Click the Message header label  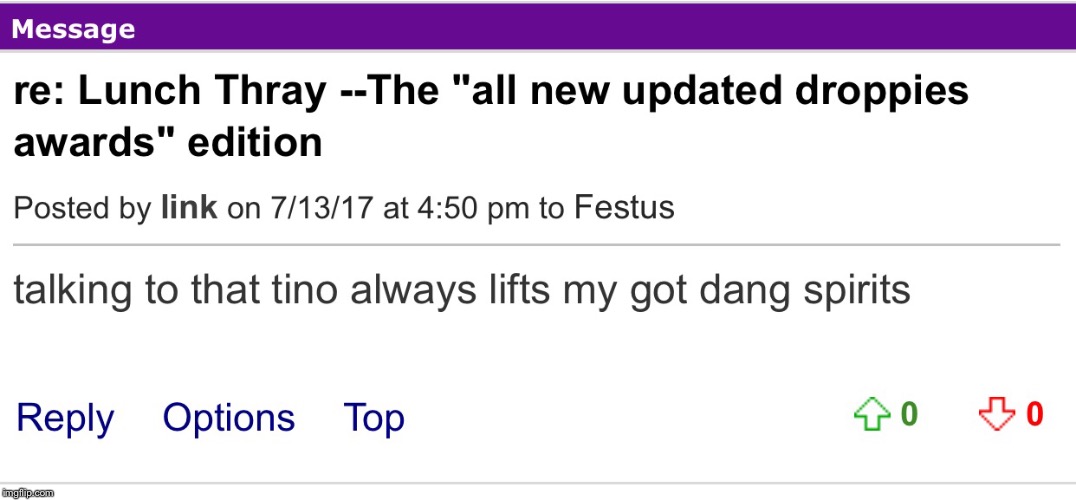click(73, 29)
